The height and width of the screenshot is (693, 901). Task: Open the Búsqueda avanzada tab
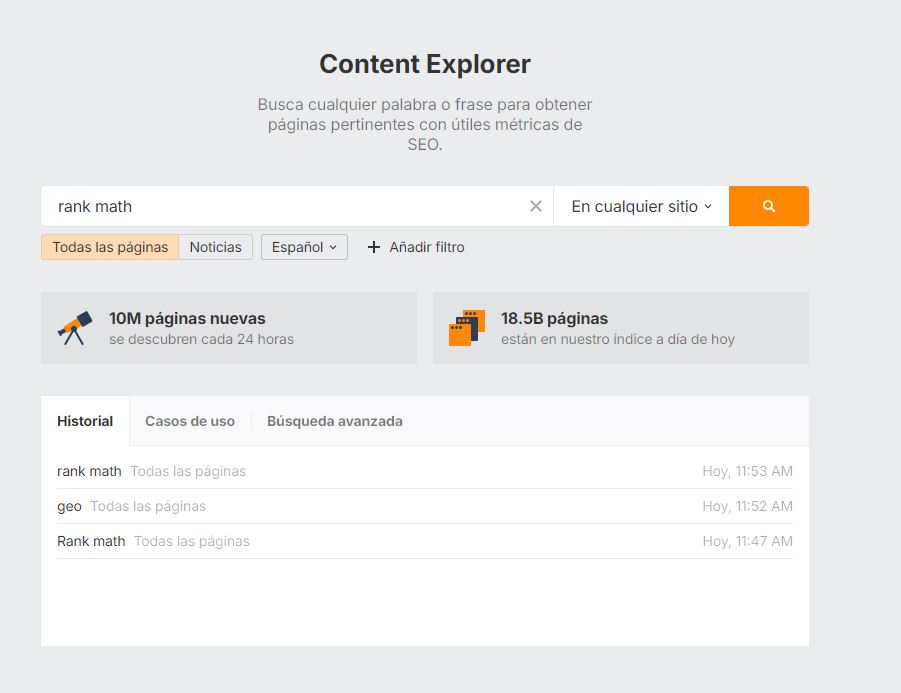pyautogui.click(x=334, y=421)
